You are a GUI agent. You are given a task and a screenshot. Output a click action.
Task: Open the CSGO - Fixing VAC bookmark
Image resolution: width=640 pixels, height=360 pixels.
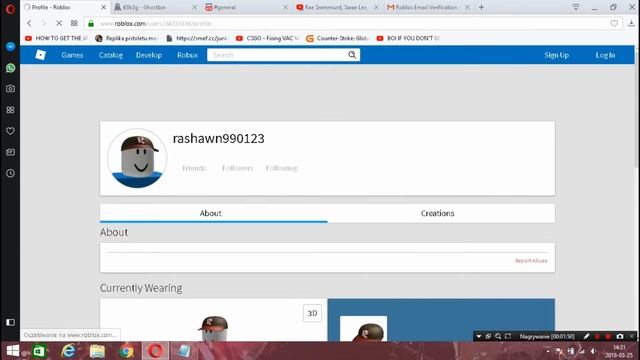(x=267, y=38)
